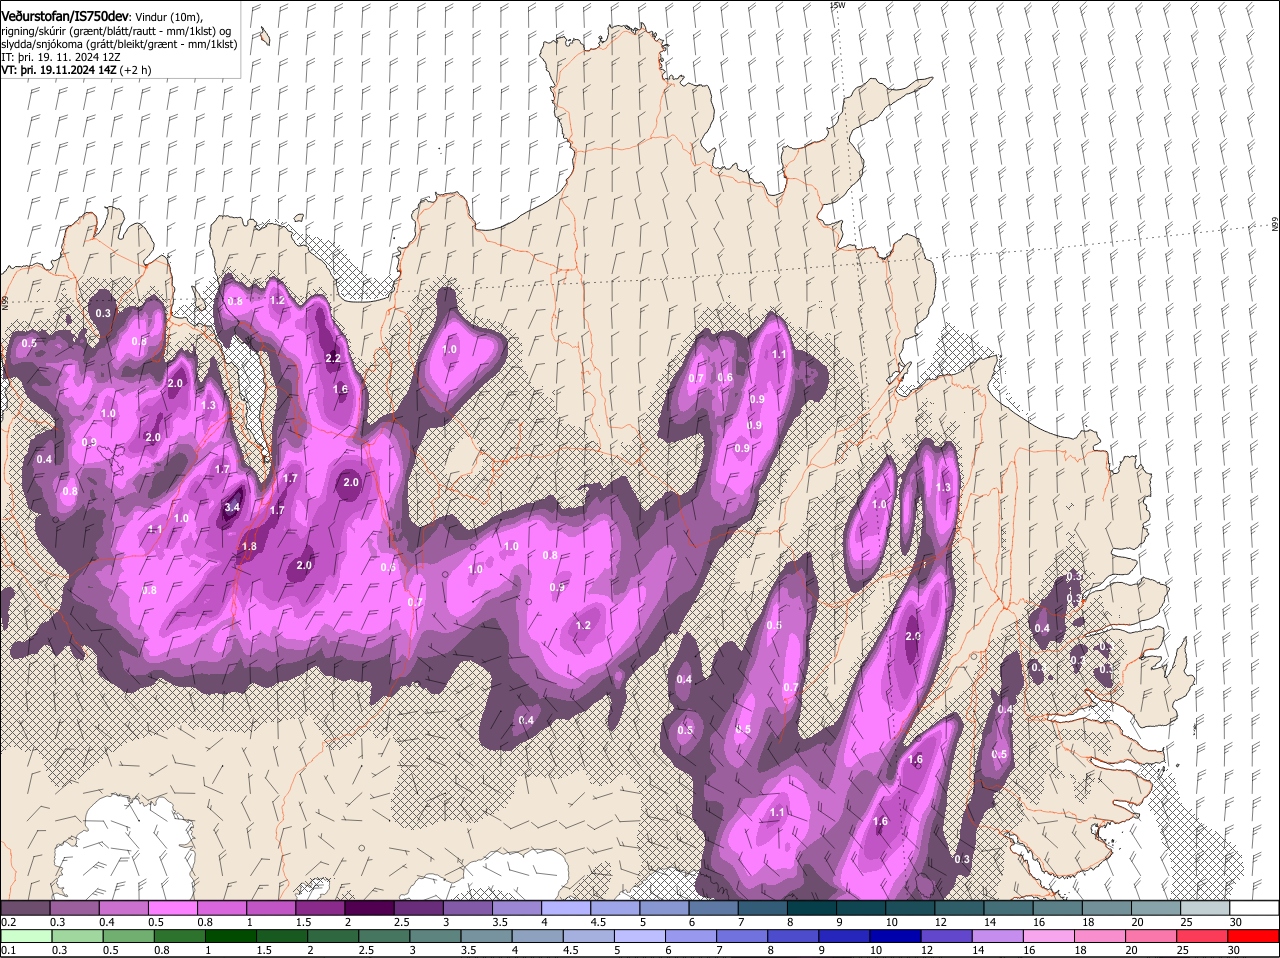Pick upper legend swatch above label 0.2
This screenshot has width=1280, height=958.
click(25, 908)
